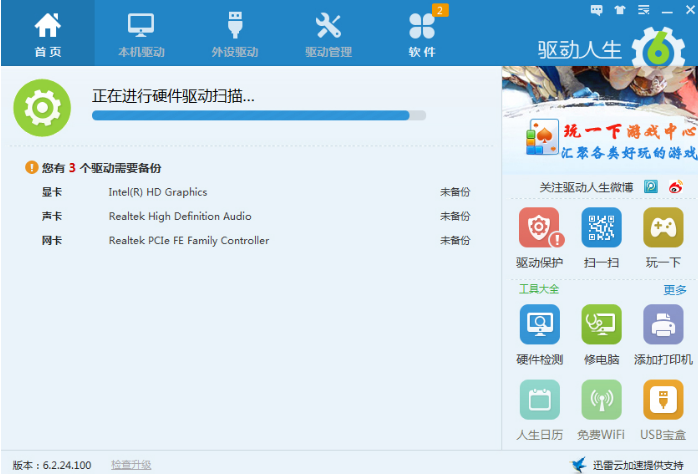Open the 驱动保护 driver protection tool
The height and width of the screenshot is (474, 698).
540,229
